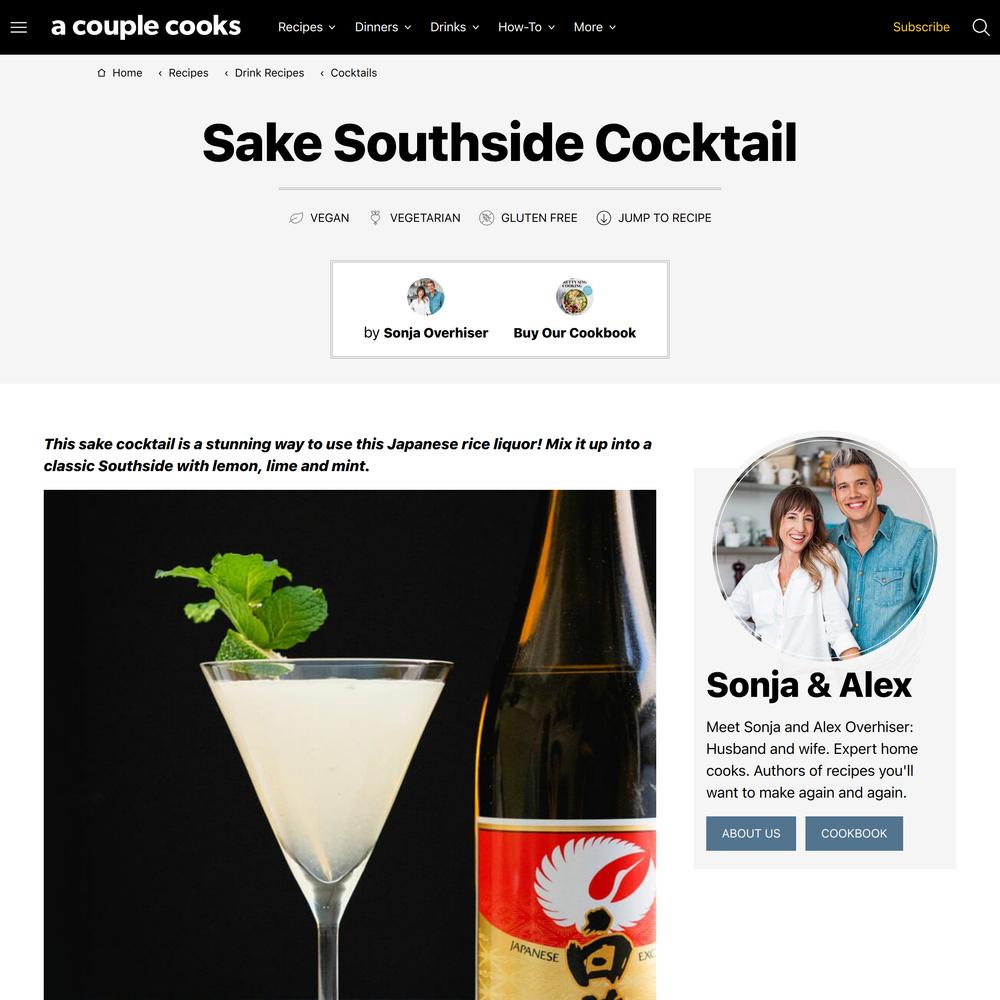Open the More nav menu

coord(594,27)
